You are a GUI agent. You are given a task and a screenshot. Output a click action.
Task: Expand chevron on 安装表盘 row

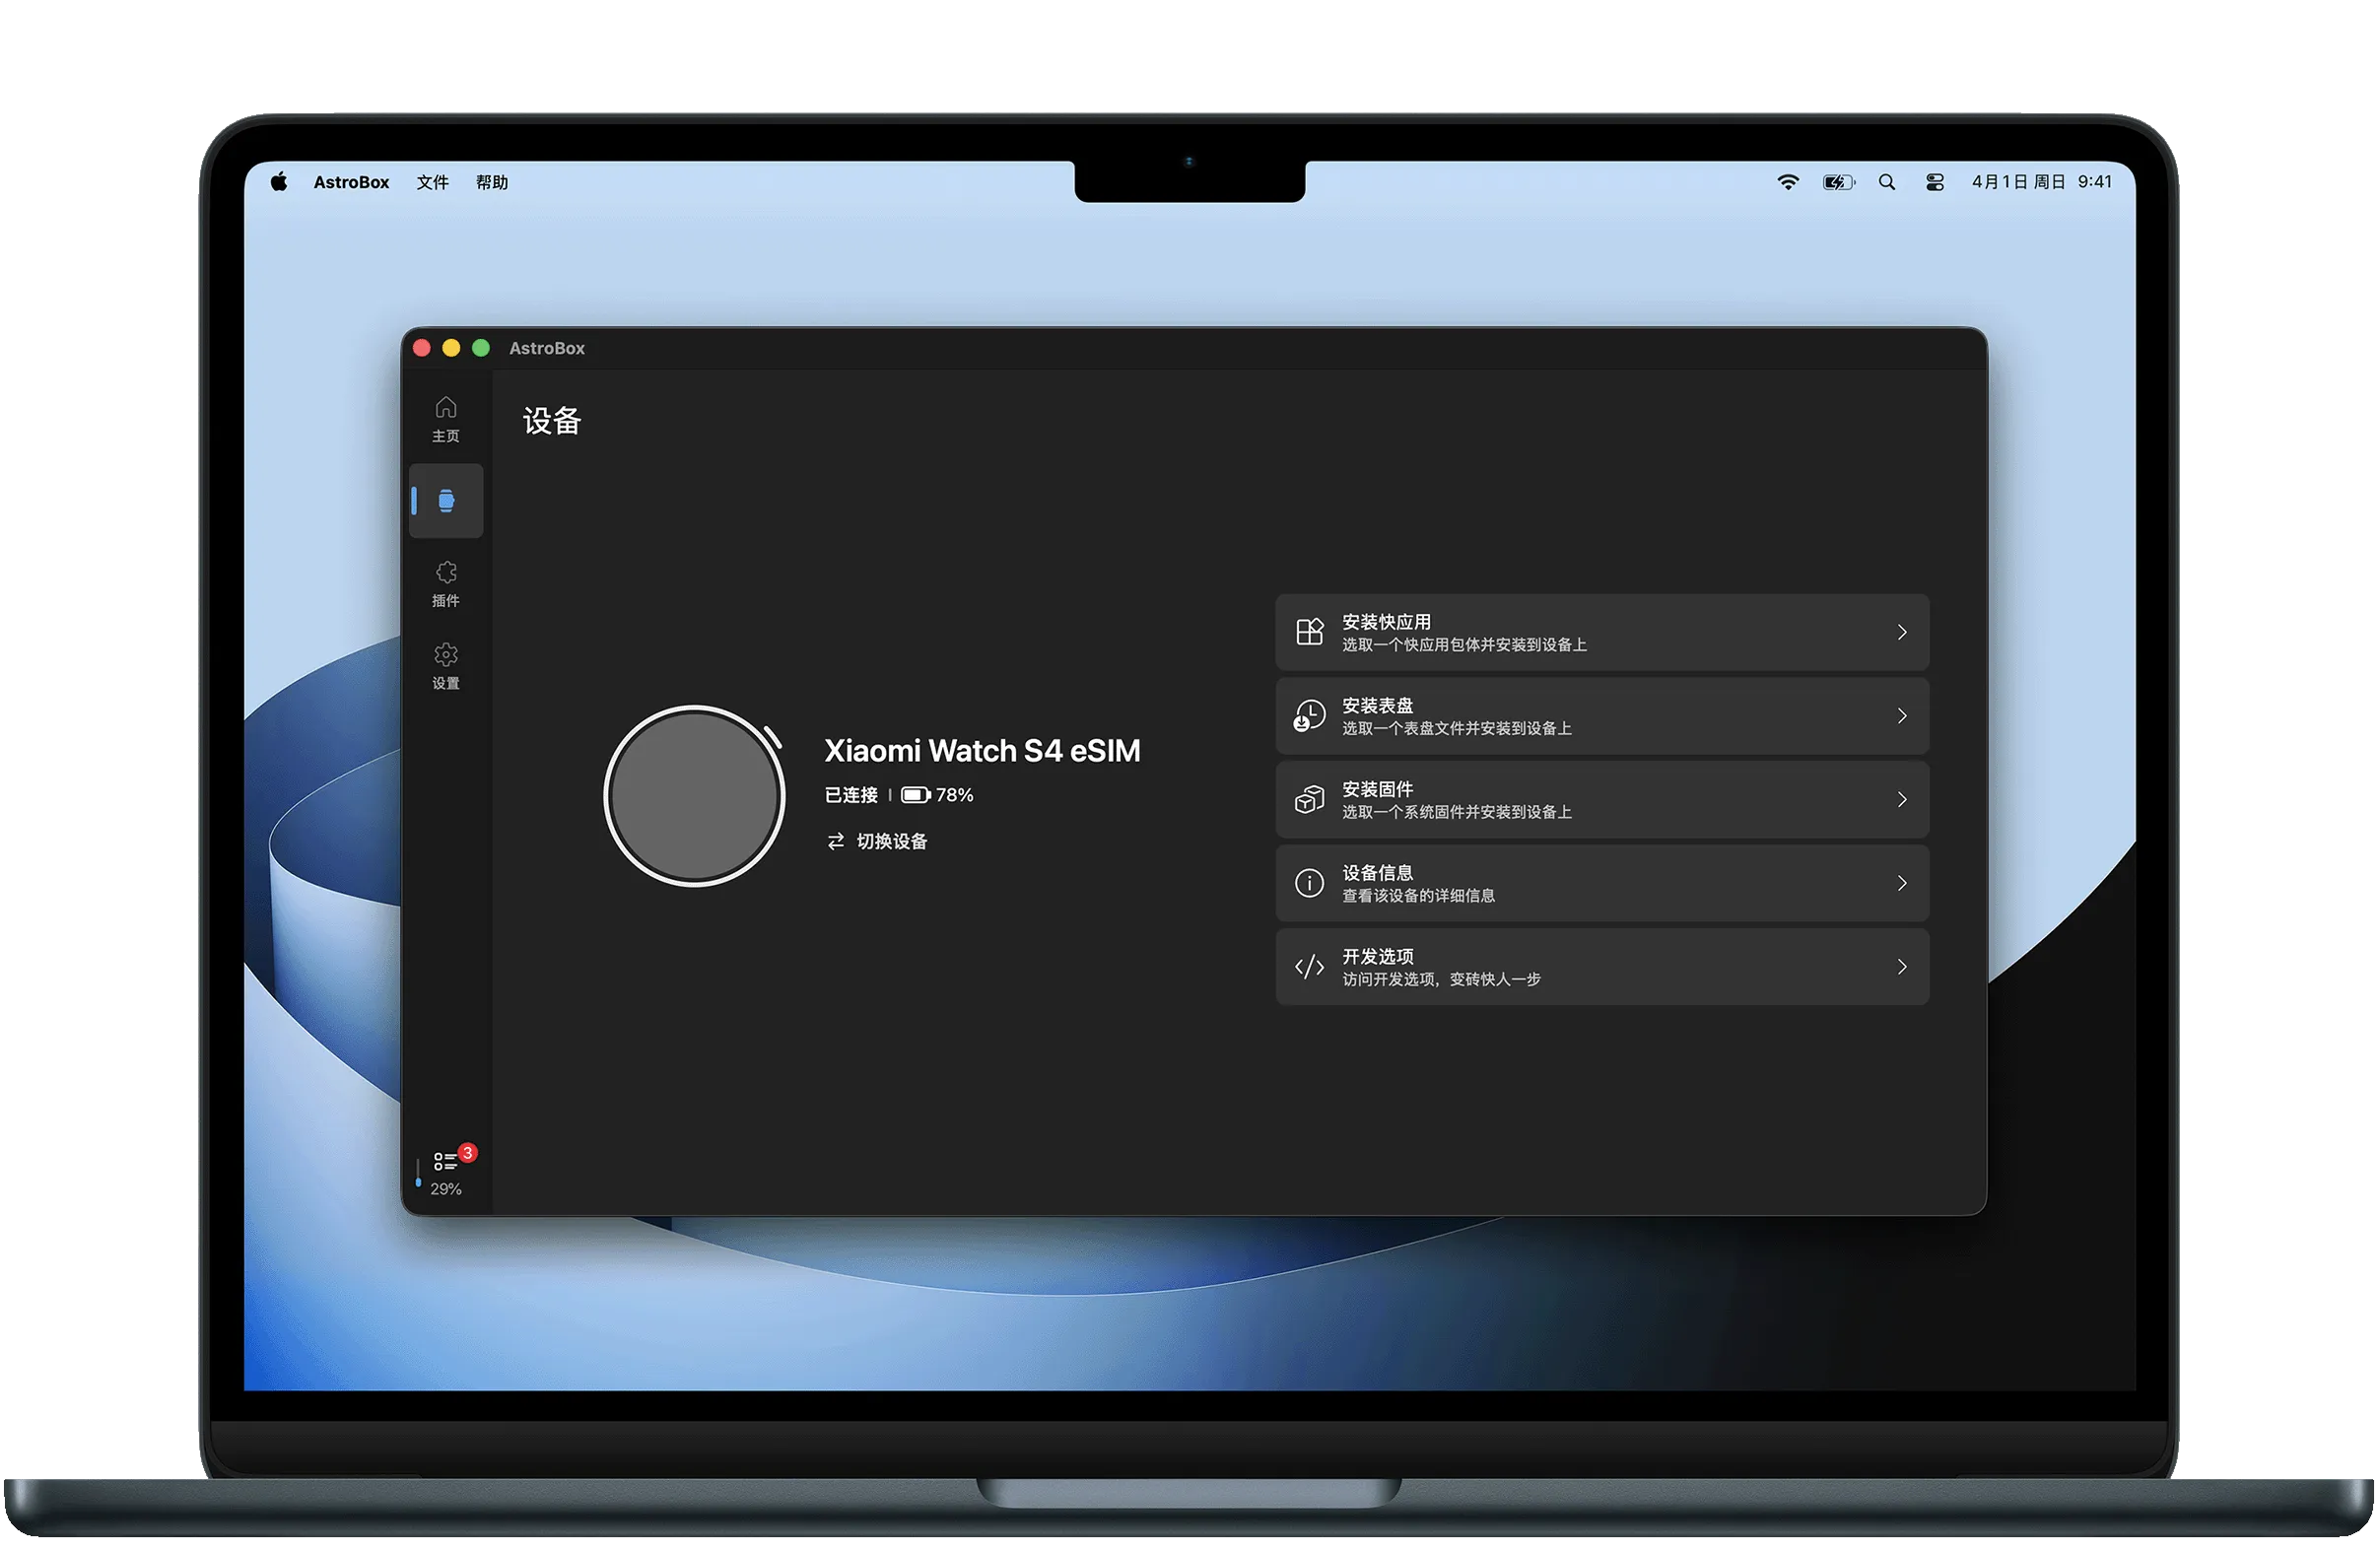coord(1902,716)
